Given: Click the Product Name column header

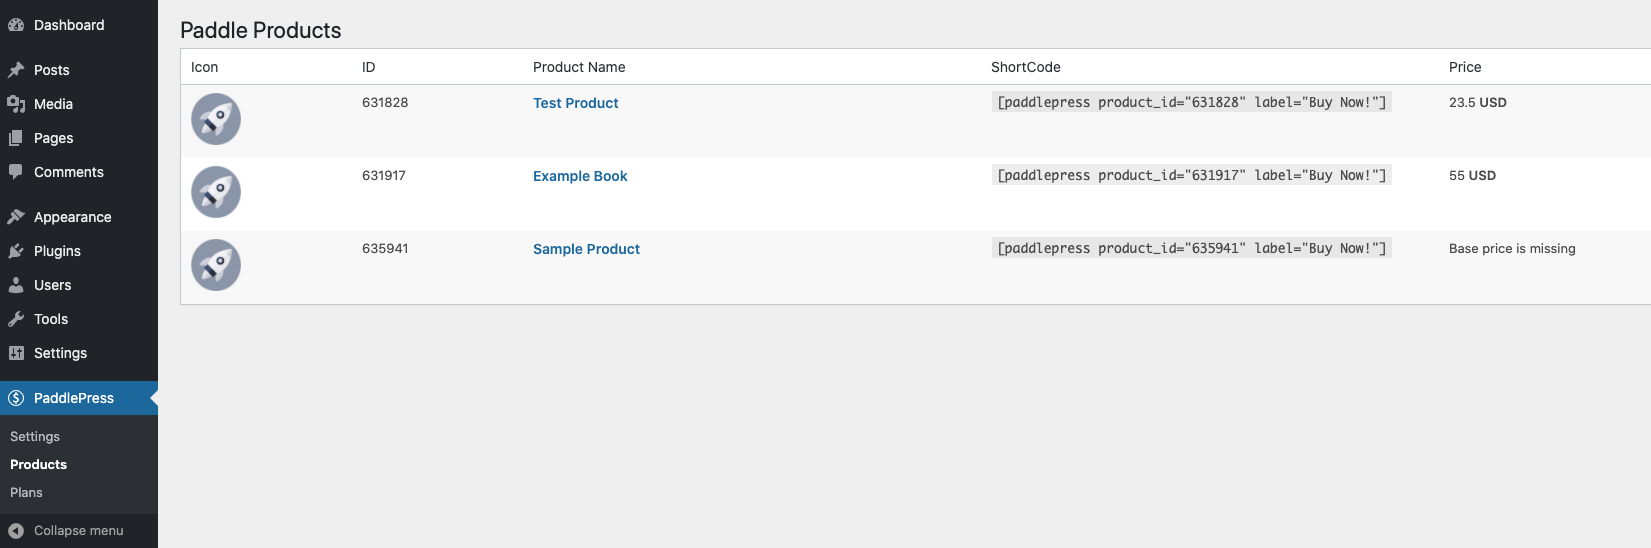Looking at the screenshot, I should [579, 67].
